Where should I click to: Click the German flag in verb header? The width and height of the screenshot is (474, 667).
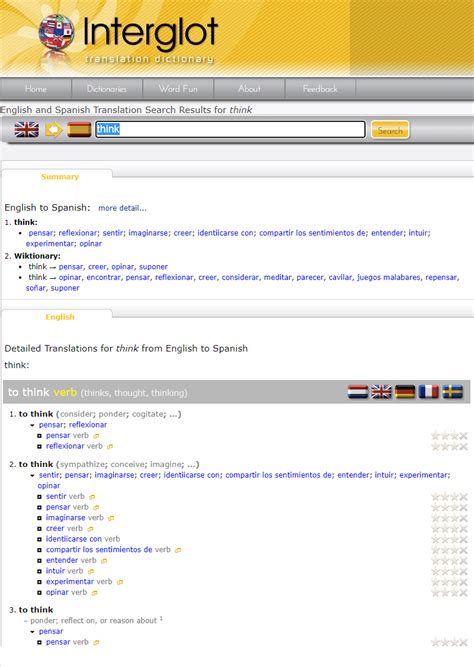tap(405, 392)
